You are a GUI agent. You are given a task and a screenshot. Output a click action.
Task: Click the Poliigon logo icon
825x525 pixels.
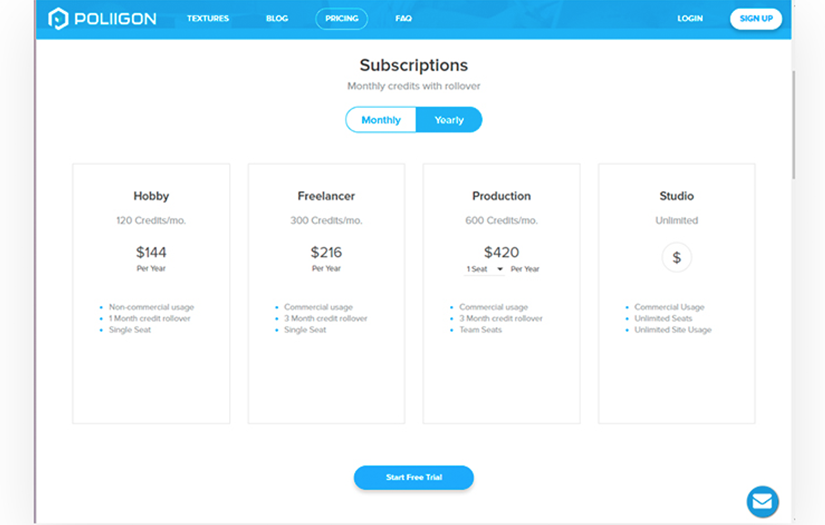click(x=58, y=18)
